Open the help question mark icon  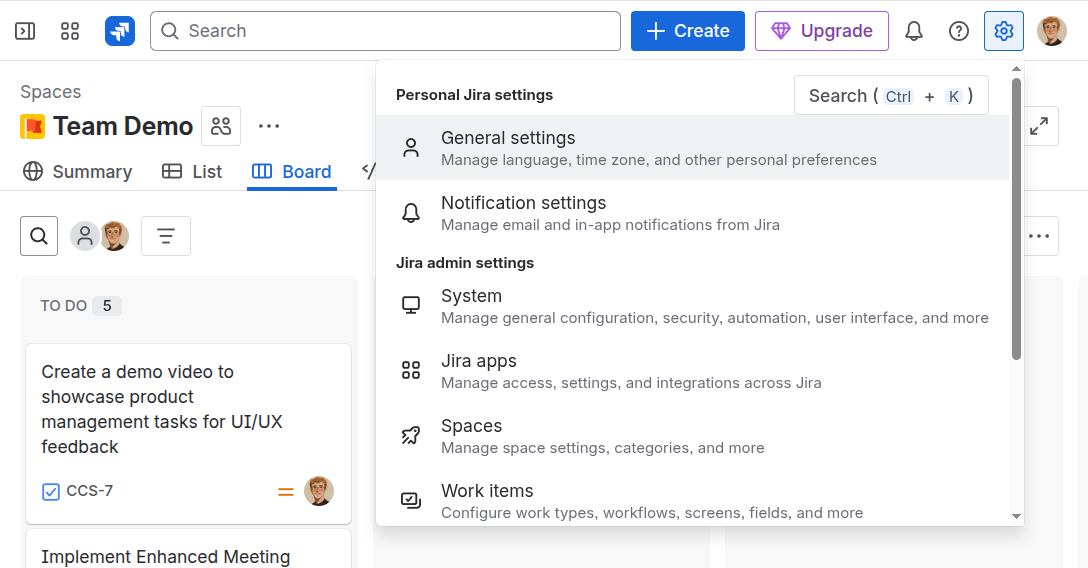[958, 31]
